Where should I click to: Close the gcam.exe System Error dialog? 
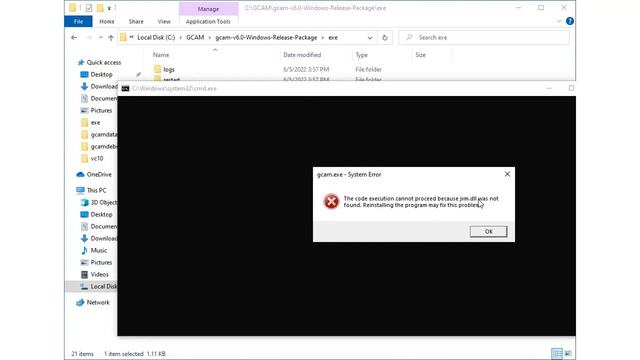(x=507, y=174)
